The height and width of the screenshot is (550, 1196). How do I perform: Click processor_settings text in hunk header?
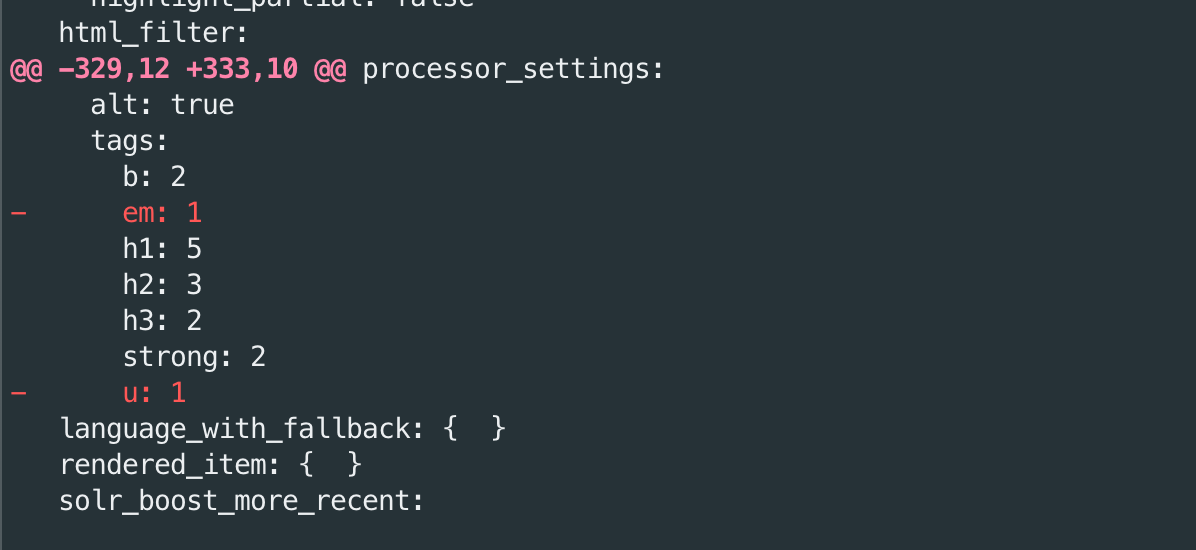514,70
